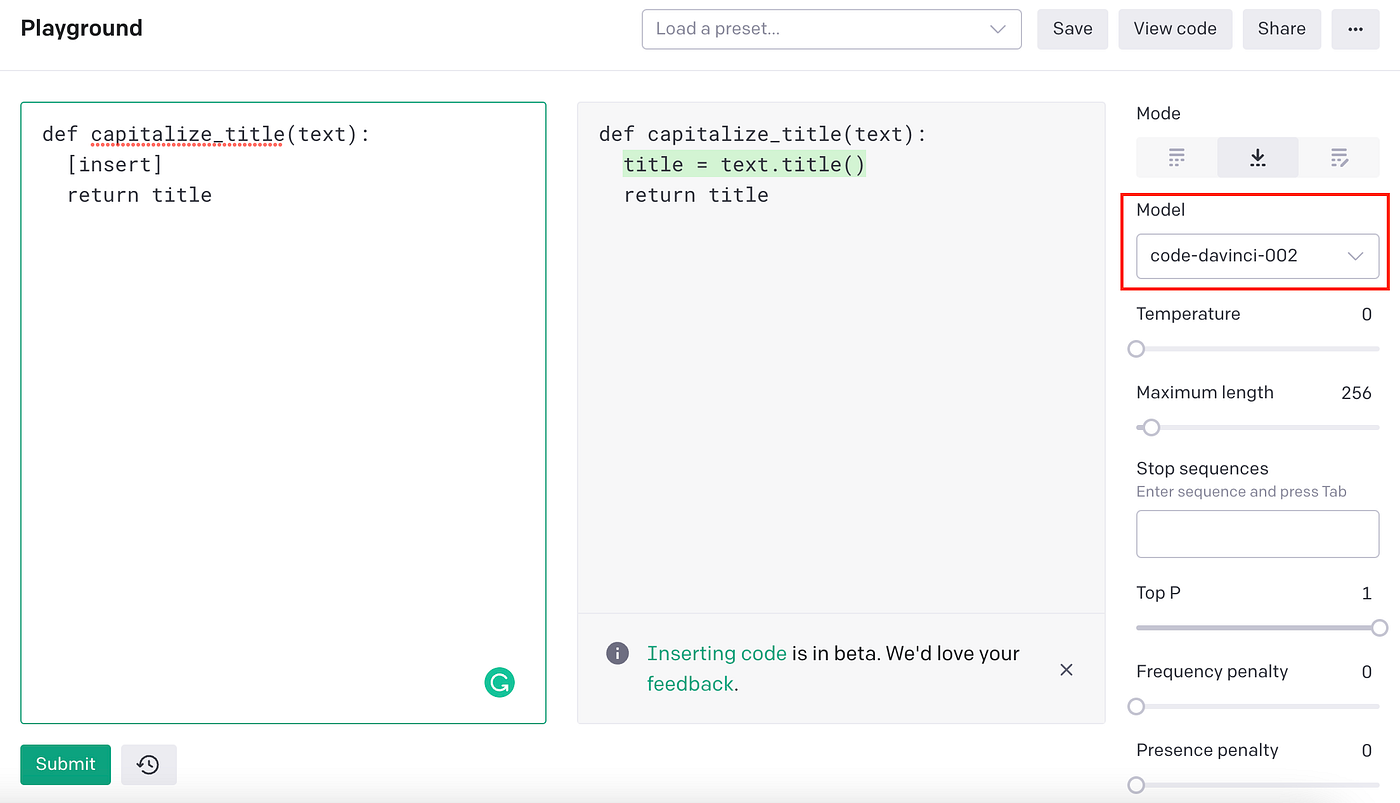Open the Model code-davinci-002 dropdown
The width and height of the screenshot is (1400, 803).
click(1258, 256)
